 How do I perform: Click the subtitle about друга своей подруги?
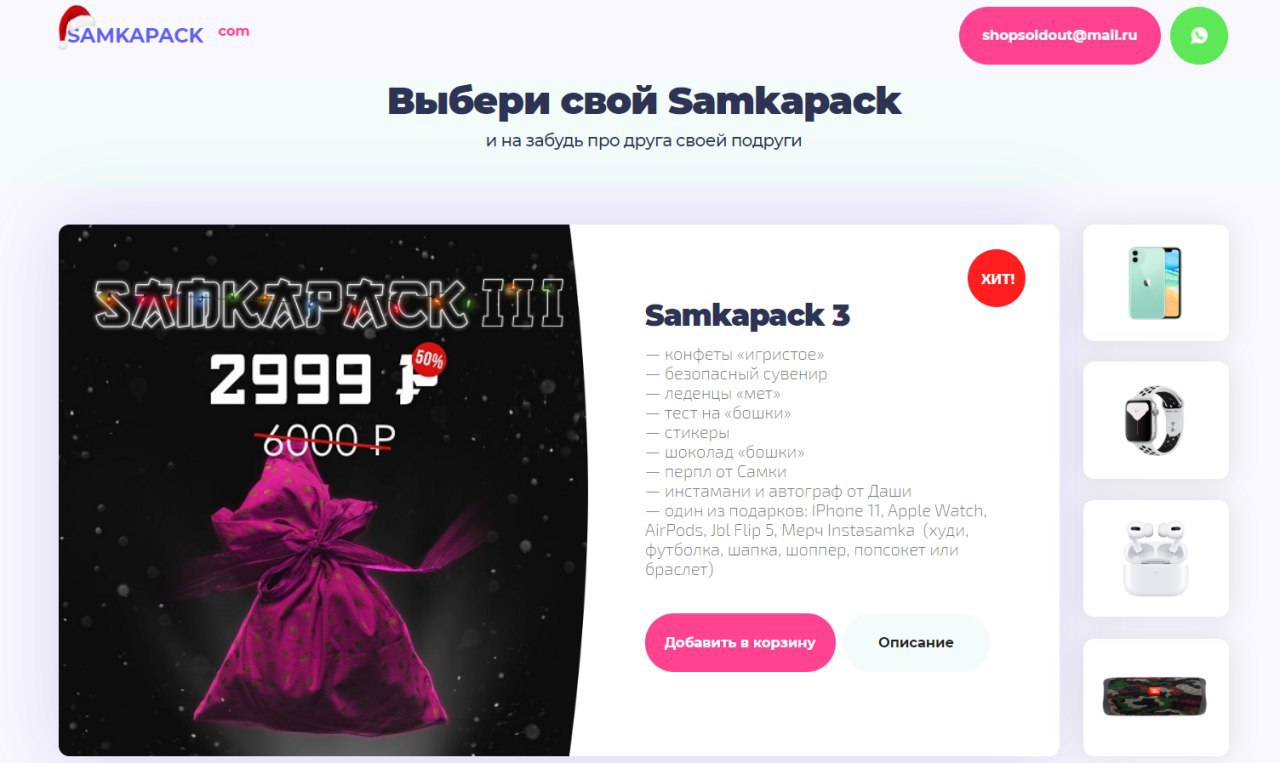tap(644, 141)
